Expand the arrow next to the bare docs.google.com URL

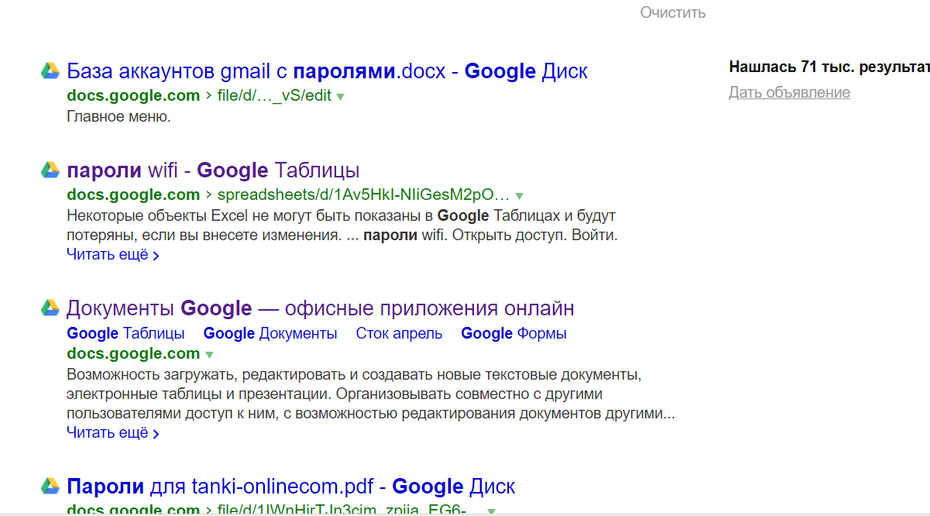(209, 355)
